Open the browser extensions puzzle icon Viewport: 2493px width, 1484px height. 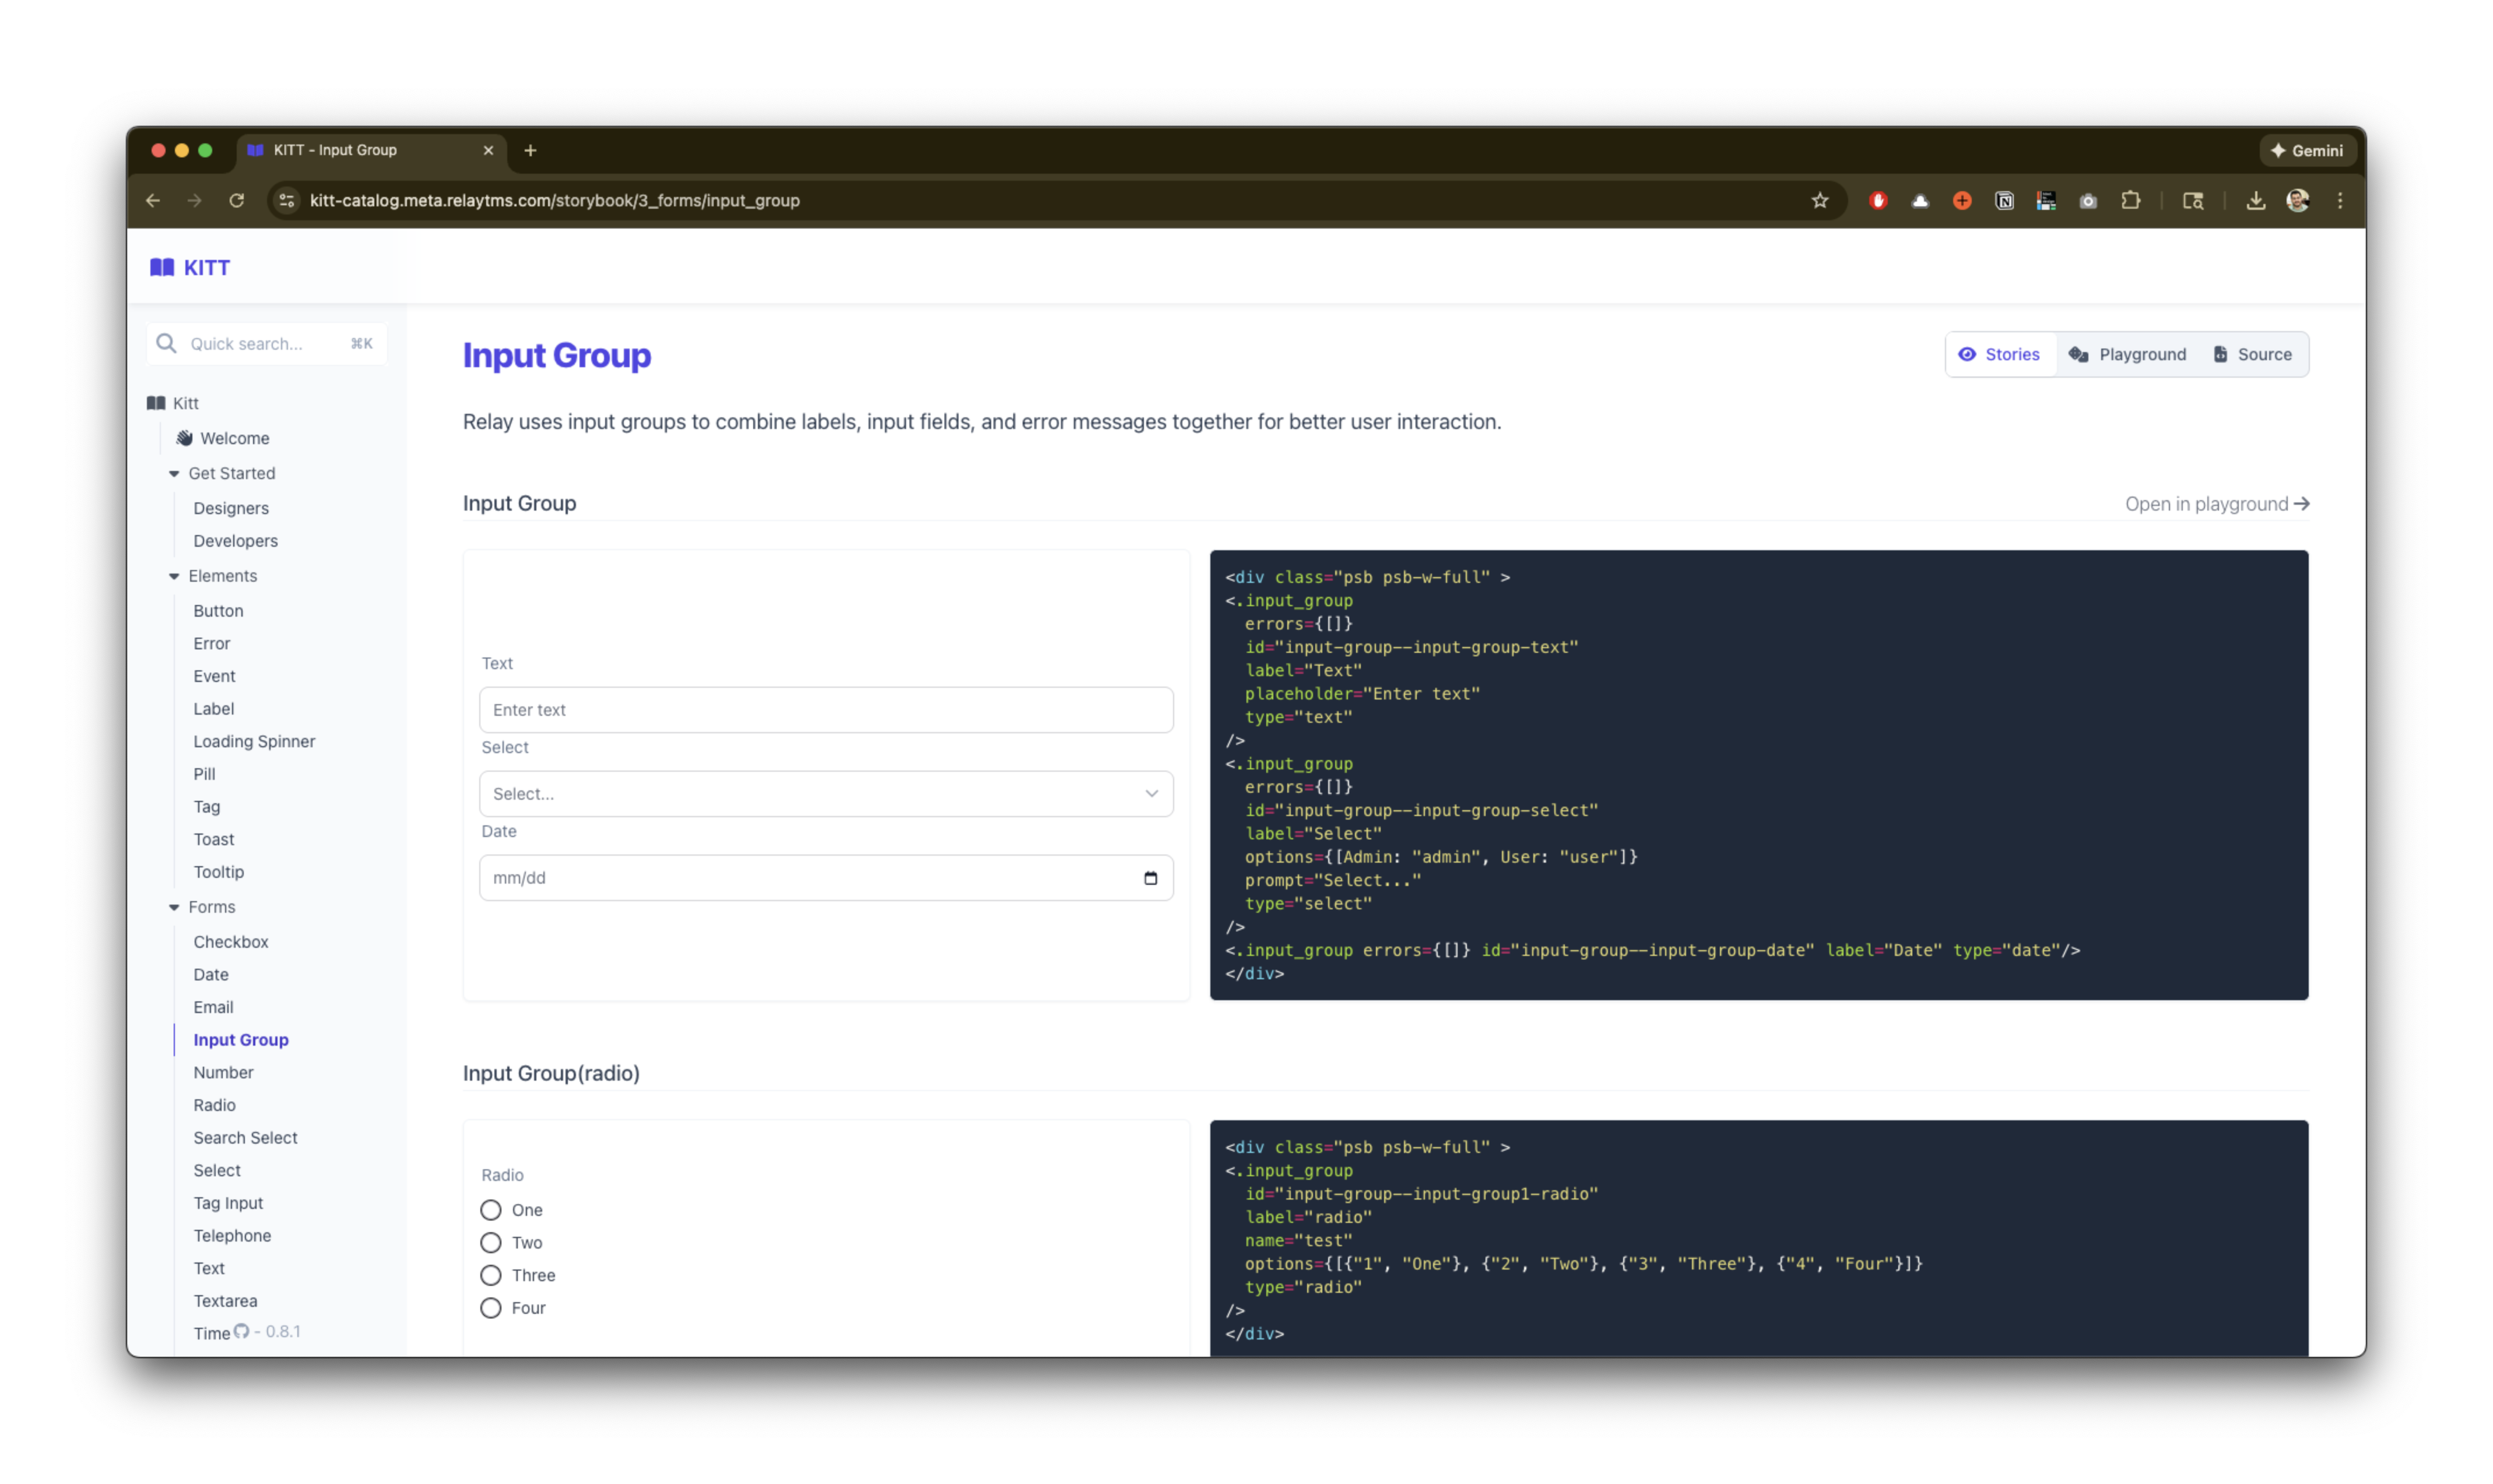click(2130, 201)
